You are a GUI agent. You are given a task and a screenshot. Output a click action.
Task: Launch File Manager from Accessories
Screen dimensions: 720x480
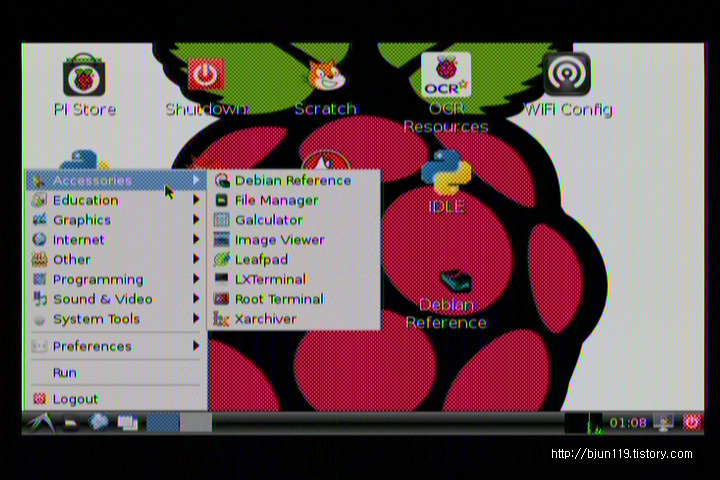pyautogui.click(x=294, y=200)
